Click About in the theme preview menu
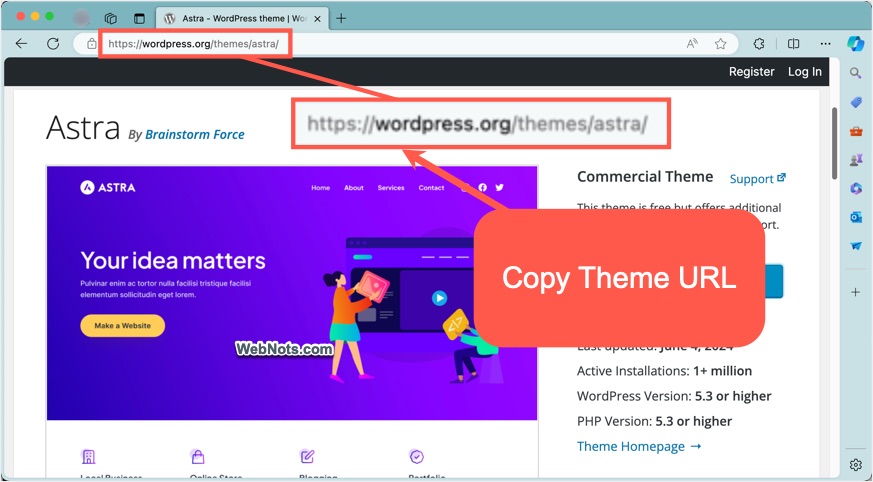Image resolution: width=873 pixels, height=482 pixels. point(354,188)
